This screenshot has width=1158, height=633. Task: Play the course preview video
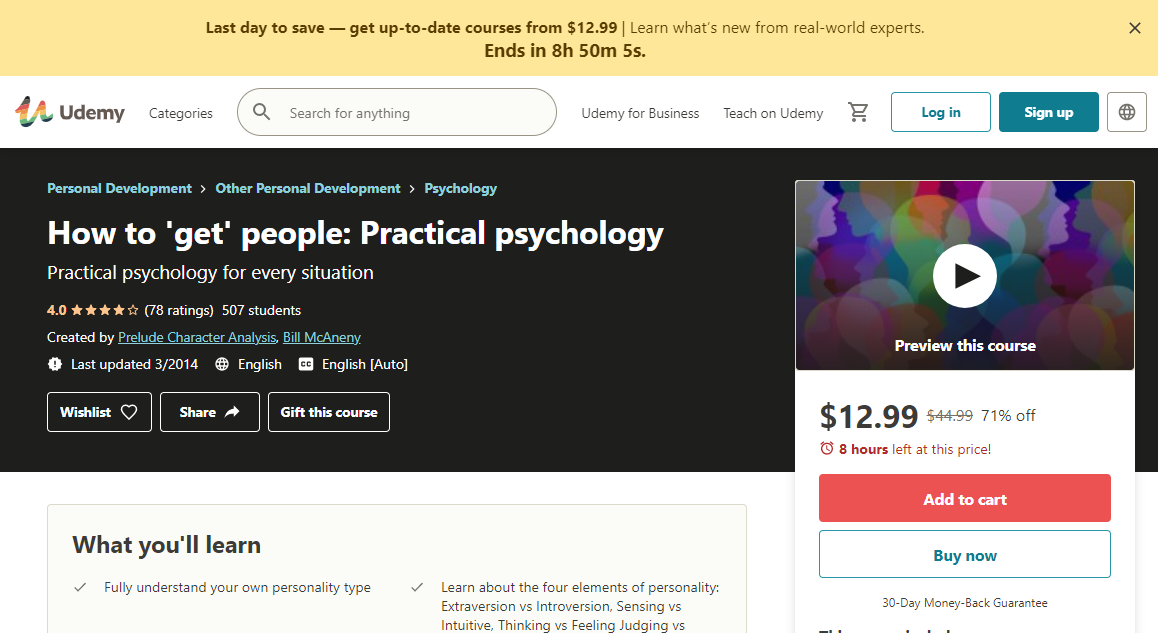click(x=964, y=275)
